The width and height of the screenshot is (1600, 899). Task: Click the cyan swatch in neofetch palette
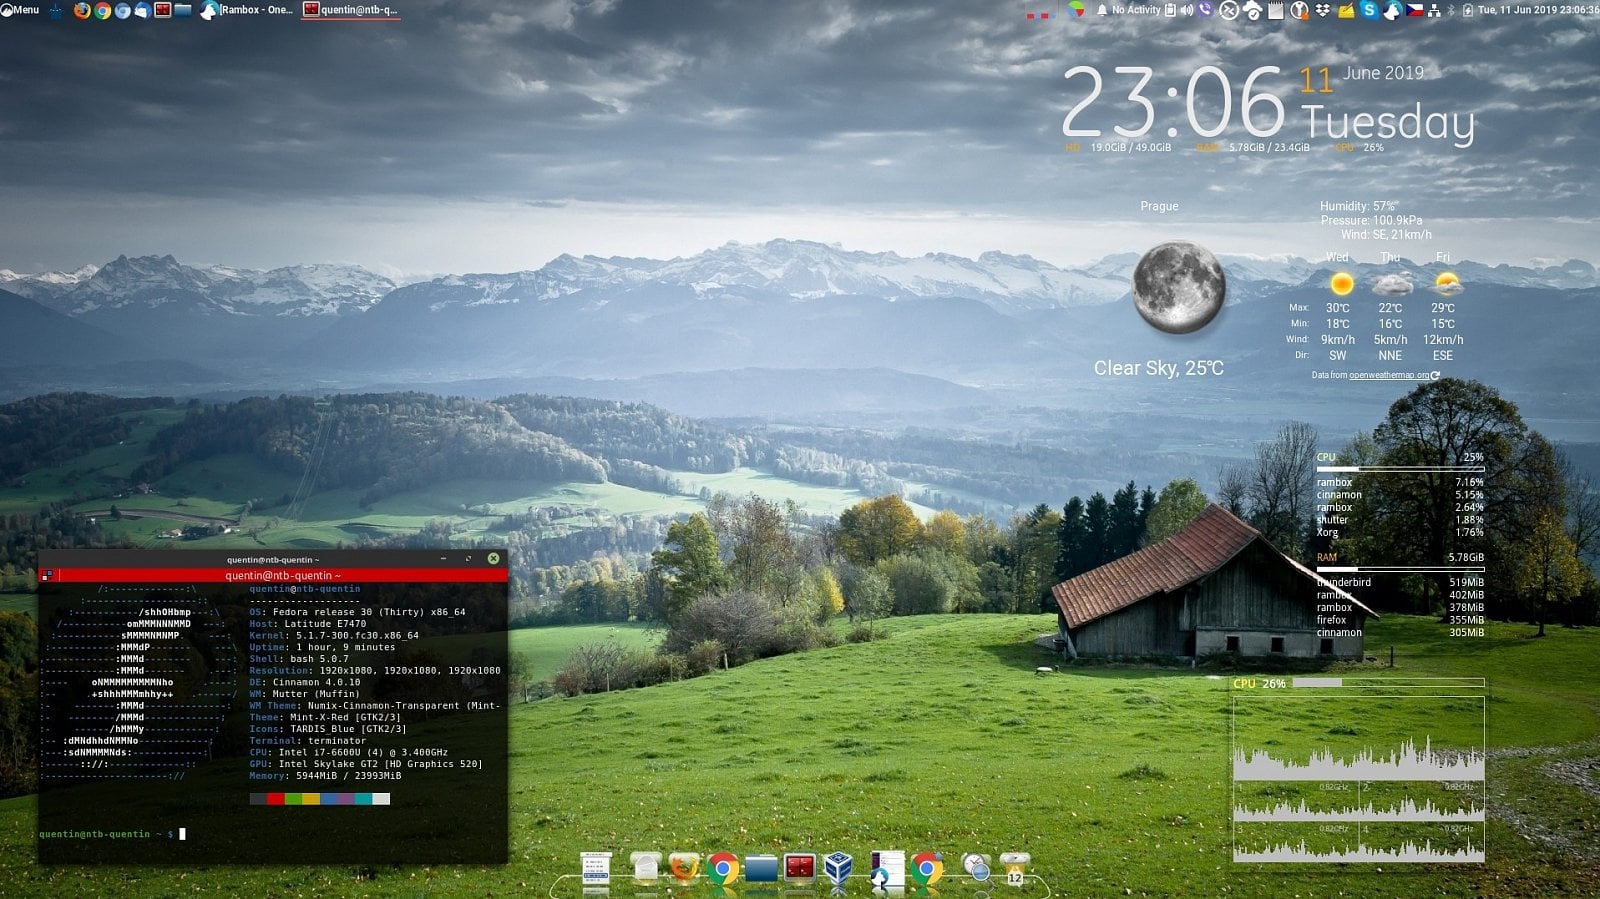(x=363, y=799)
